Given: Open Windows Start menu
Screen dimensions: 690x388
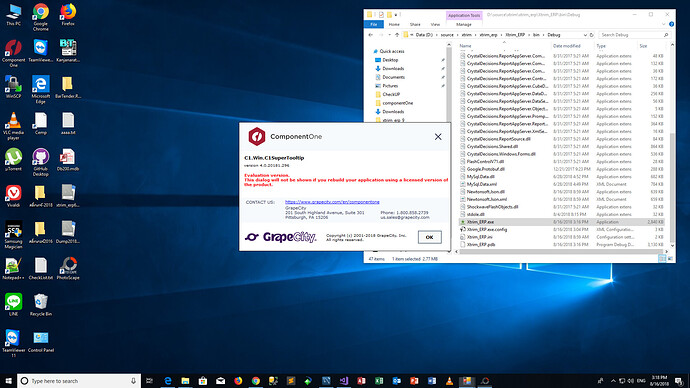Looking at the screenshot, I should tap(8, 381).
